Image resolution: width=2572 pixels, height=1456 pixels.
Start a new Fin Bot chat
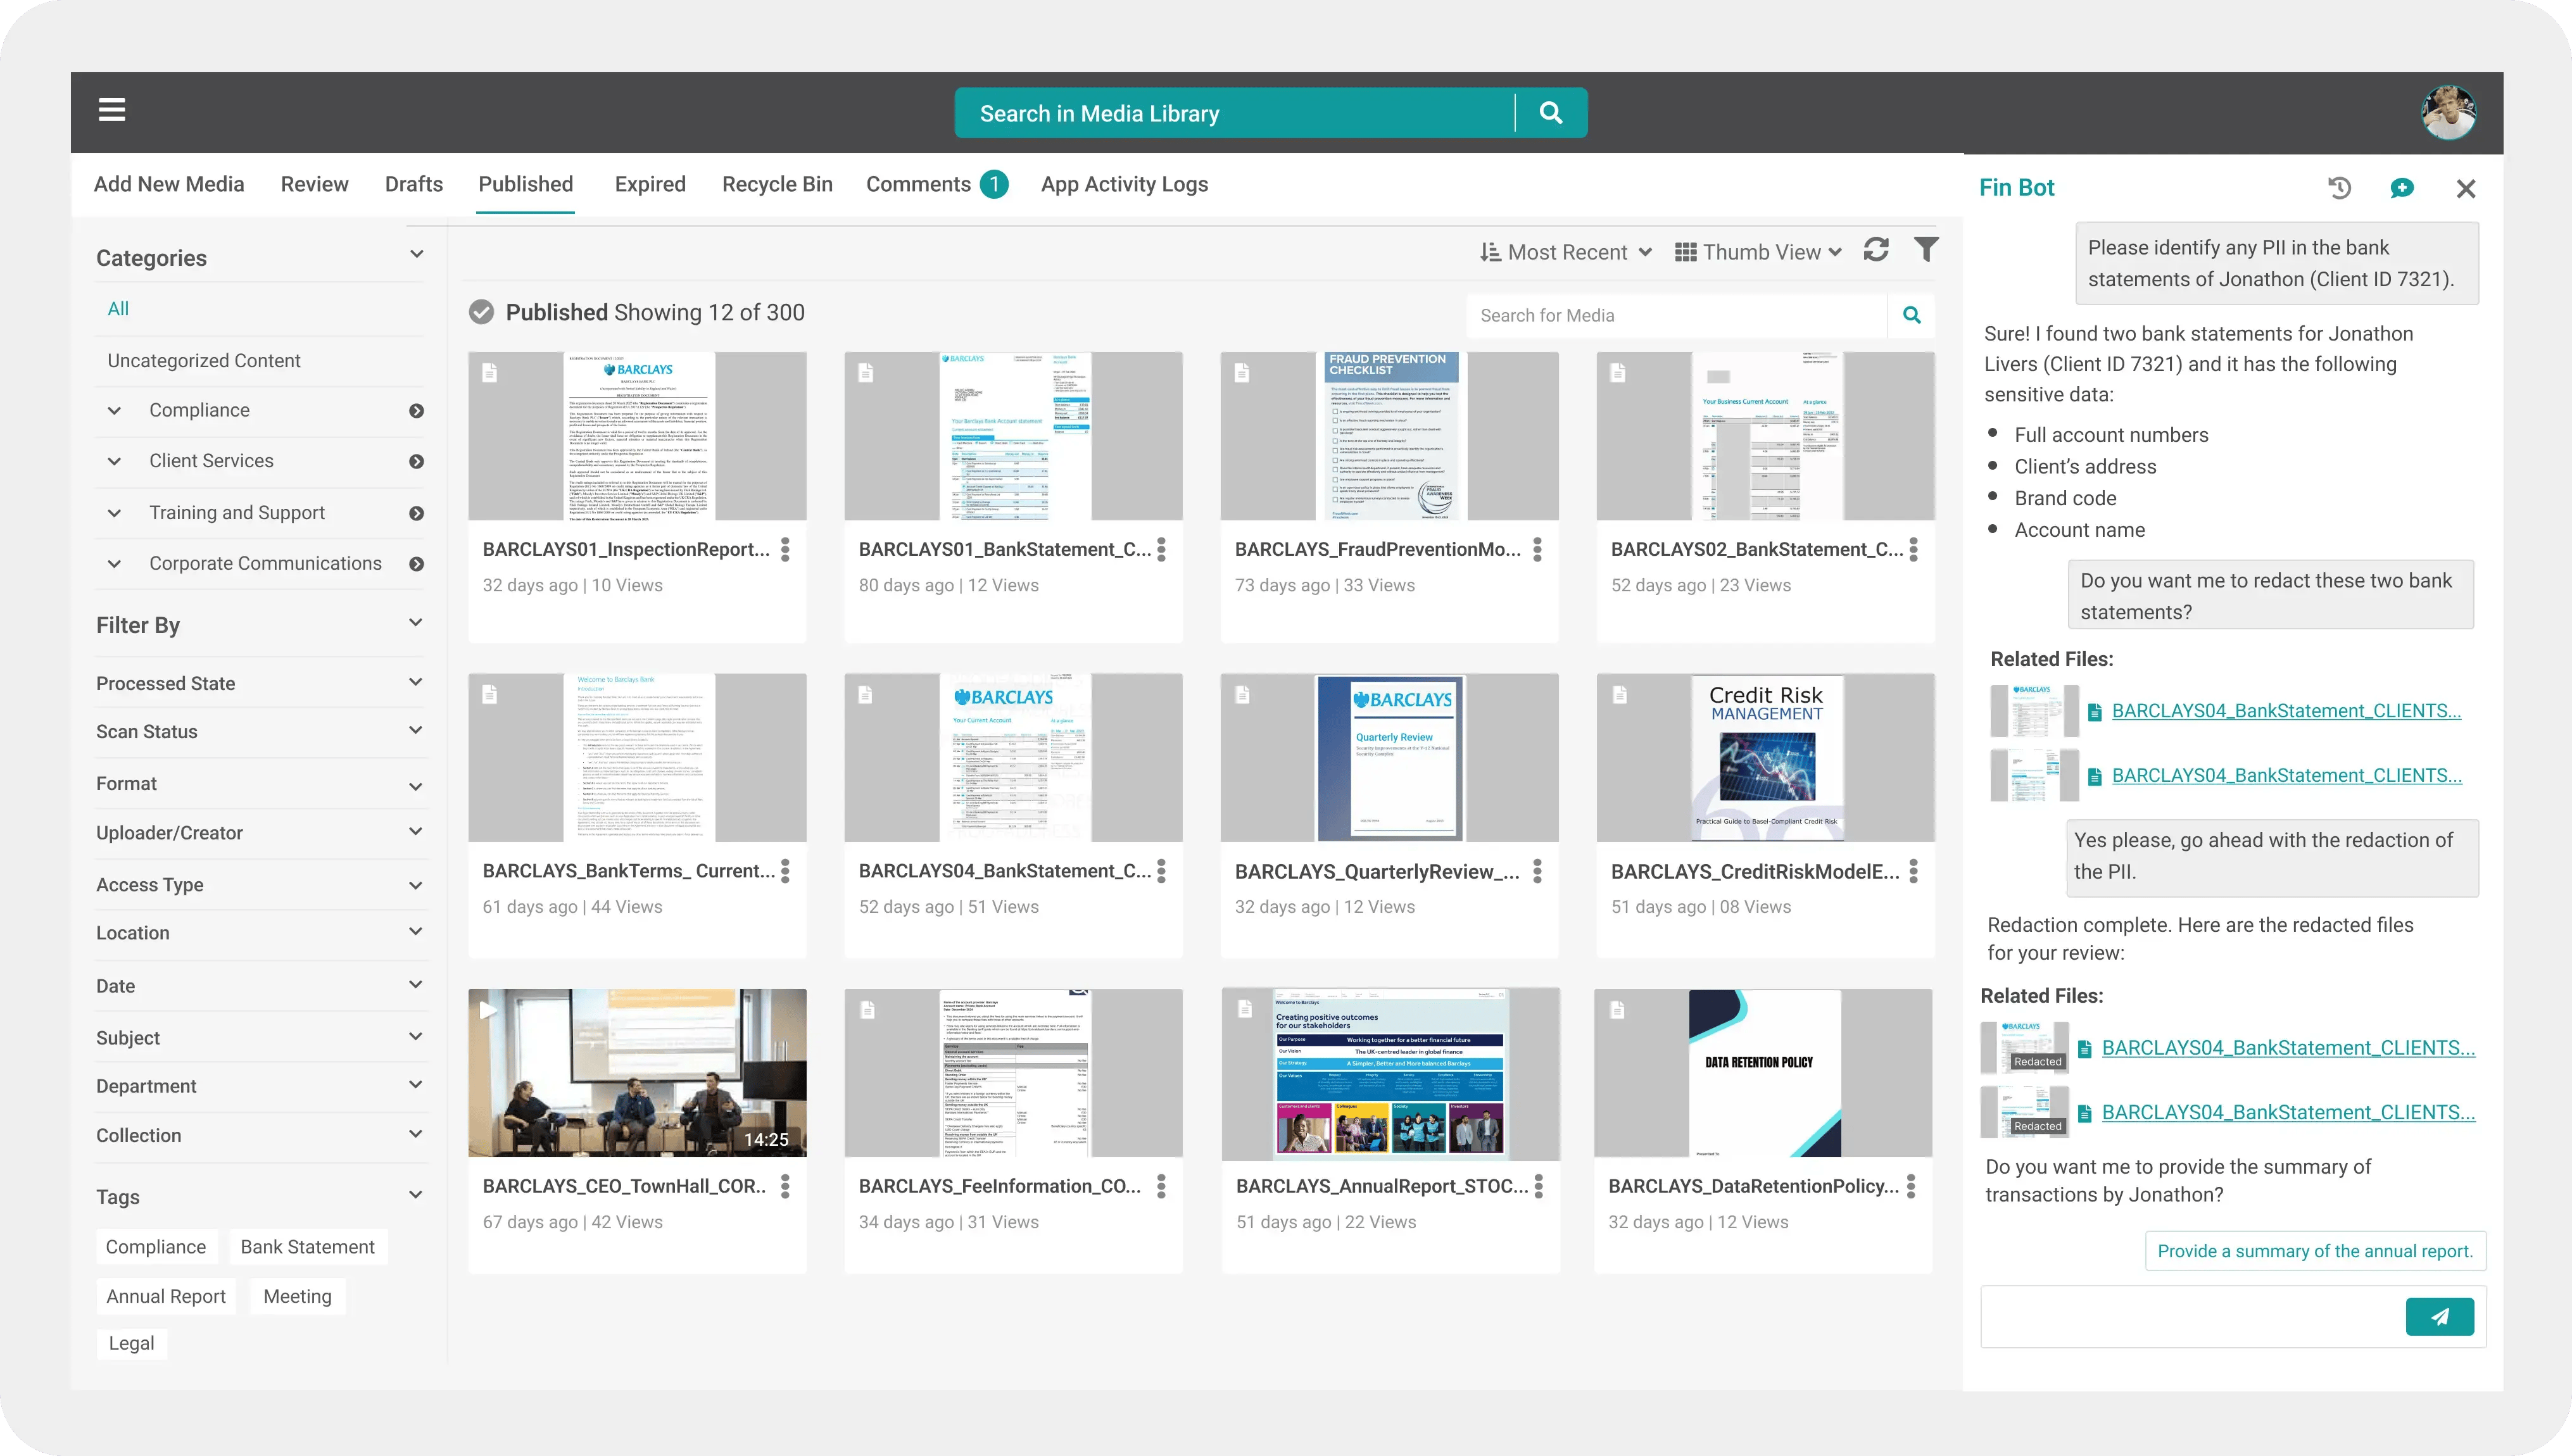(2402, 188)
